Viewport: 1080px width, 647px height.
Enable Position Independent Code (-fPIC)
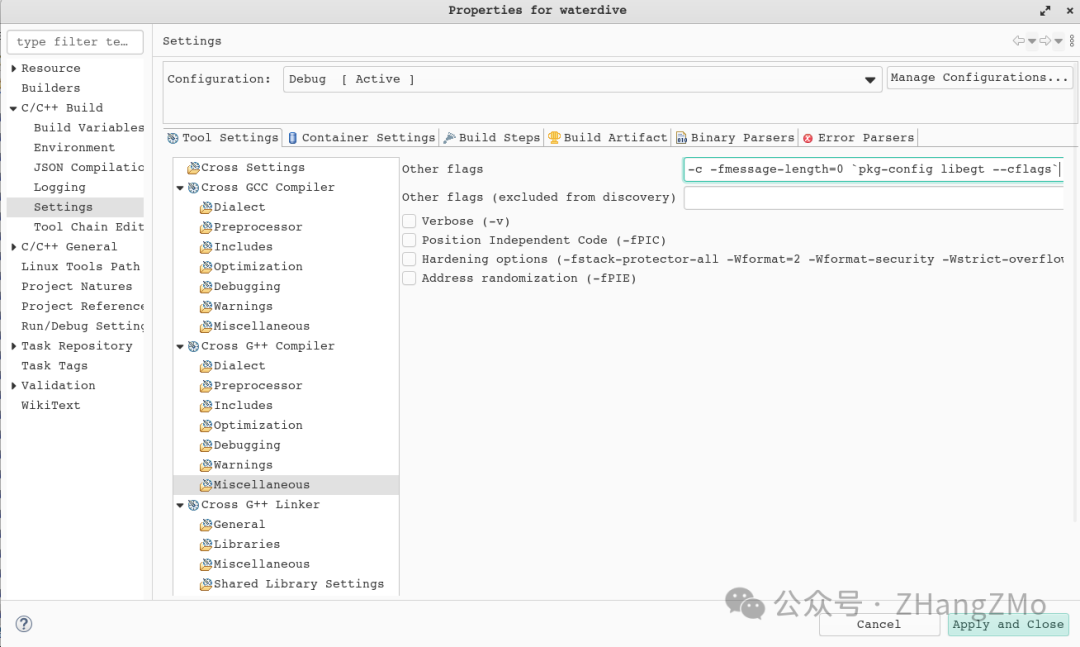click(x=409, y=240)
